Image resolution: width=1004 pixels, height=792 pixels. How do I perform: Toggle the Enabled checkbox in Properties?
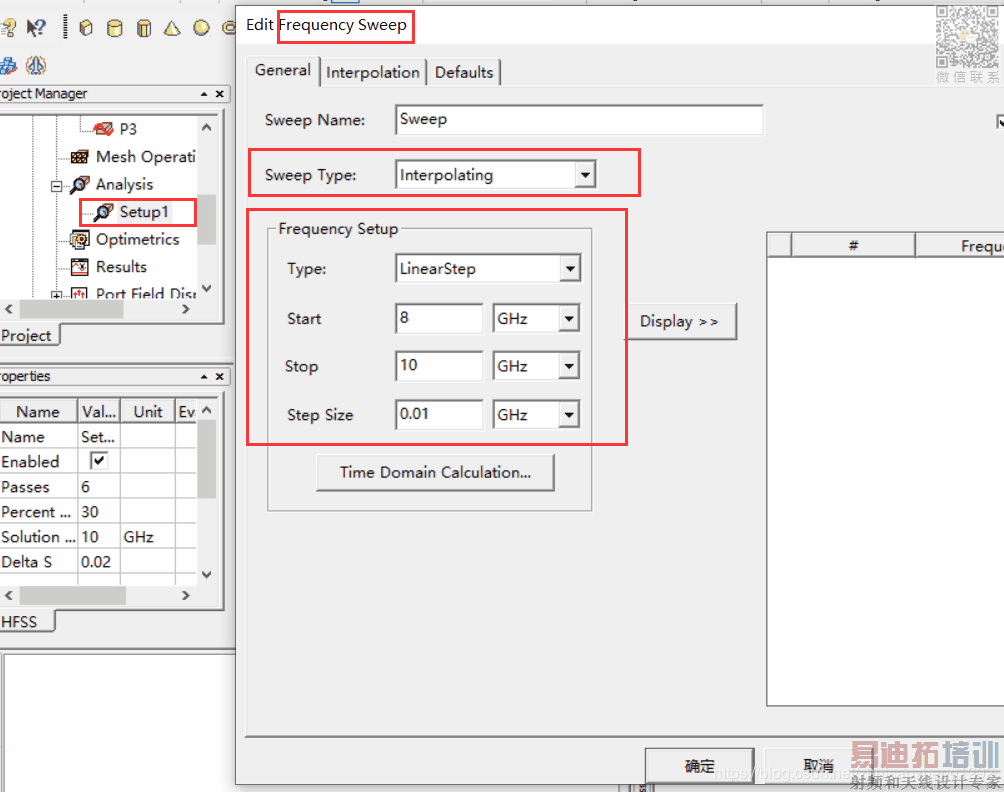(99, 460)
